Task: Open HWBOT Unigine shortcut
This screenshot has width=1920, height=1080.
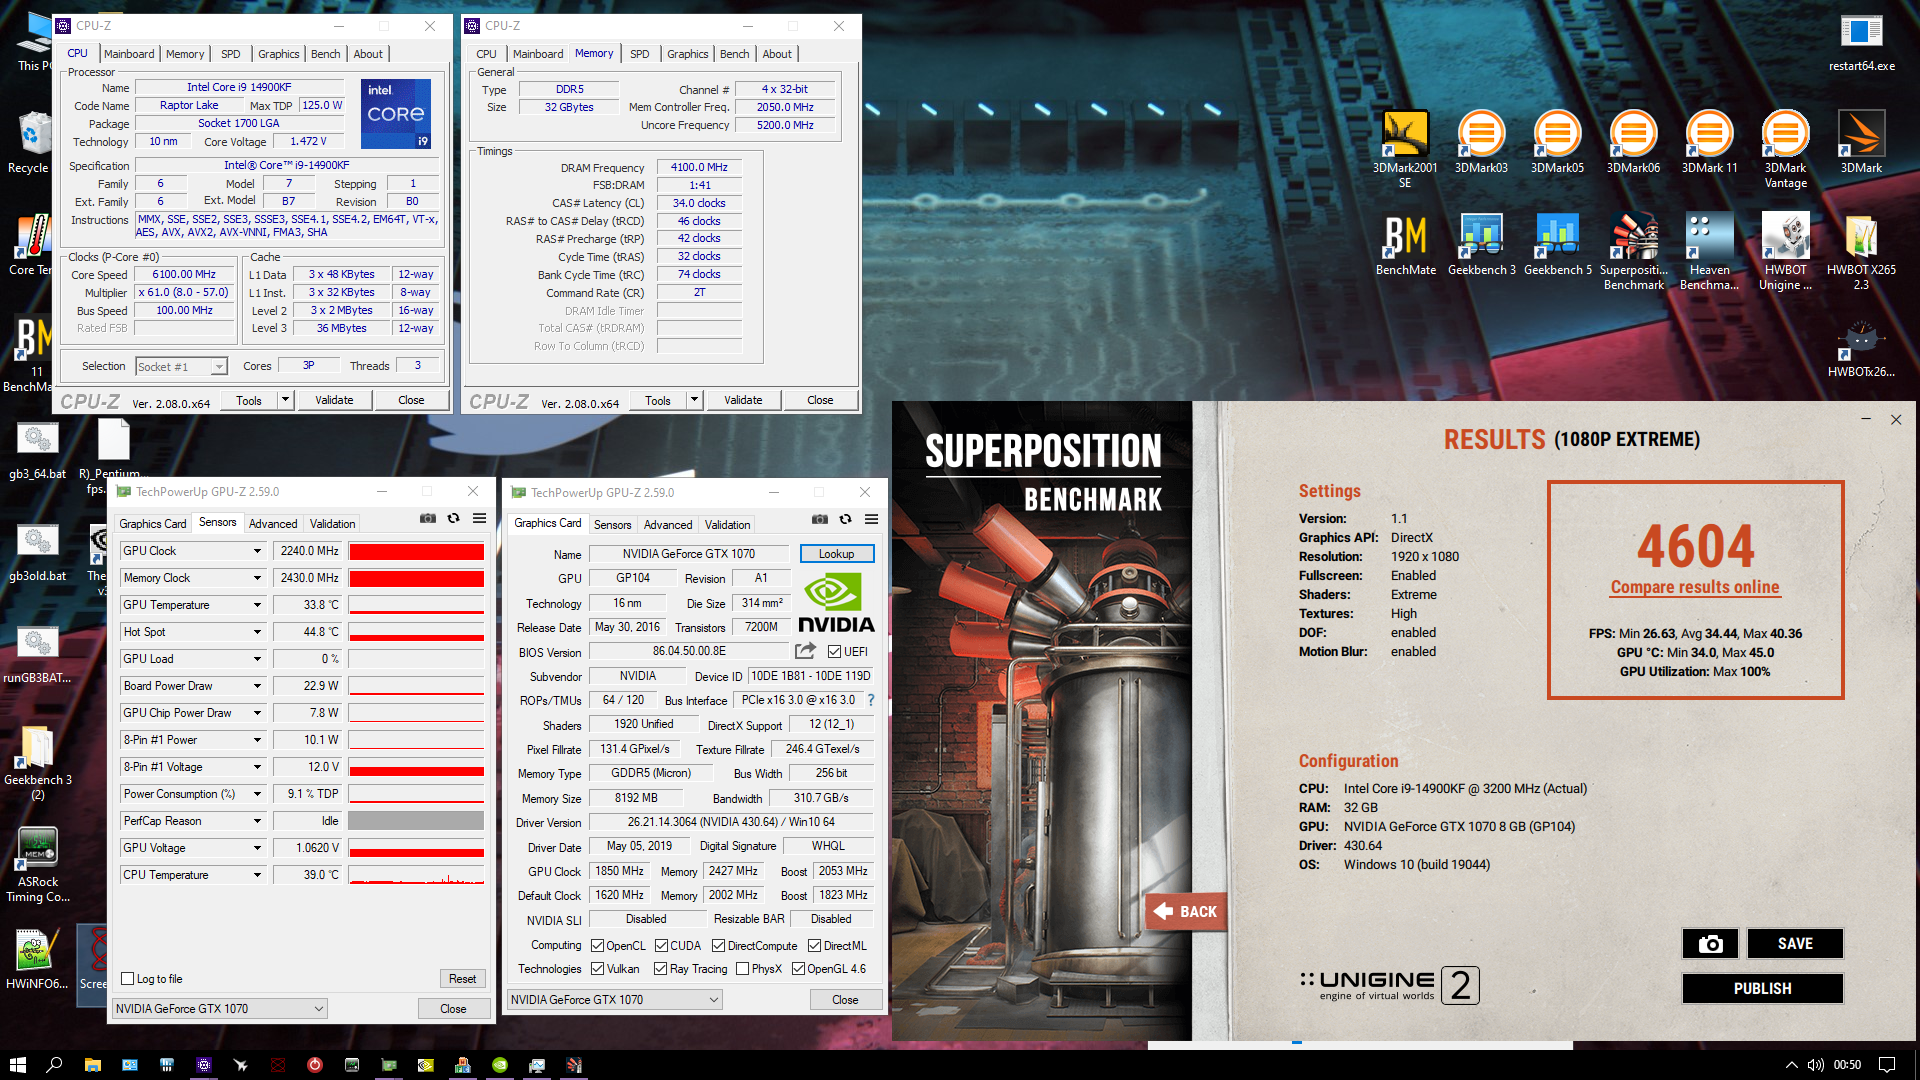Action: 1785,252
